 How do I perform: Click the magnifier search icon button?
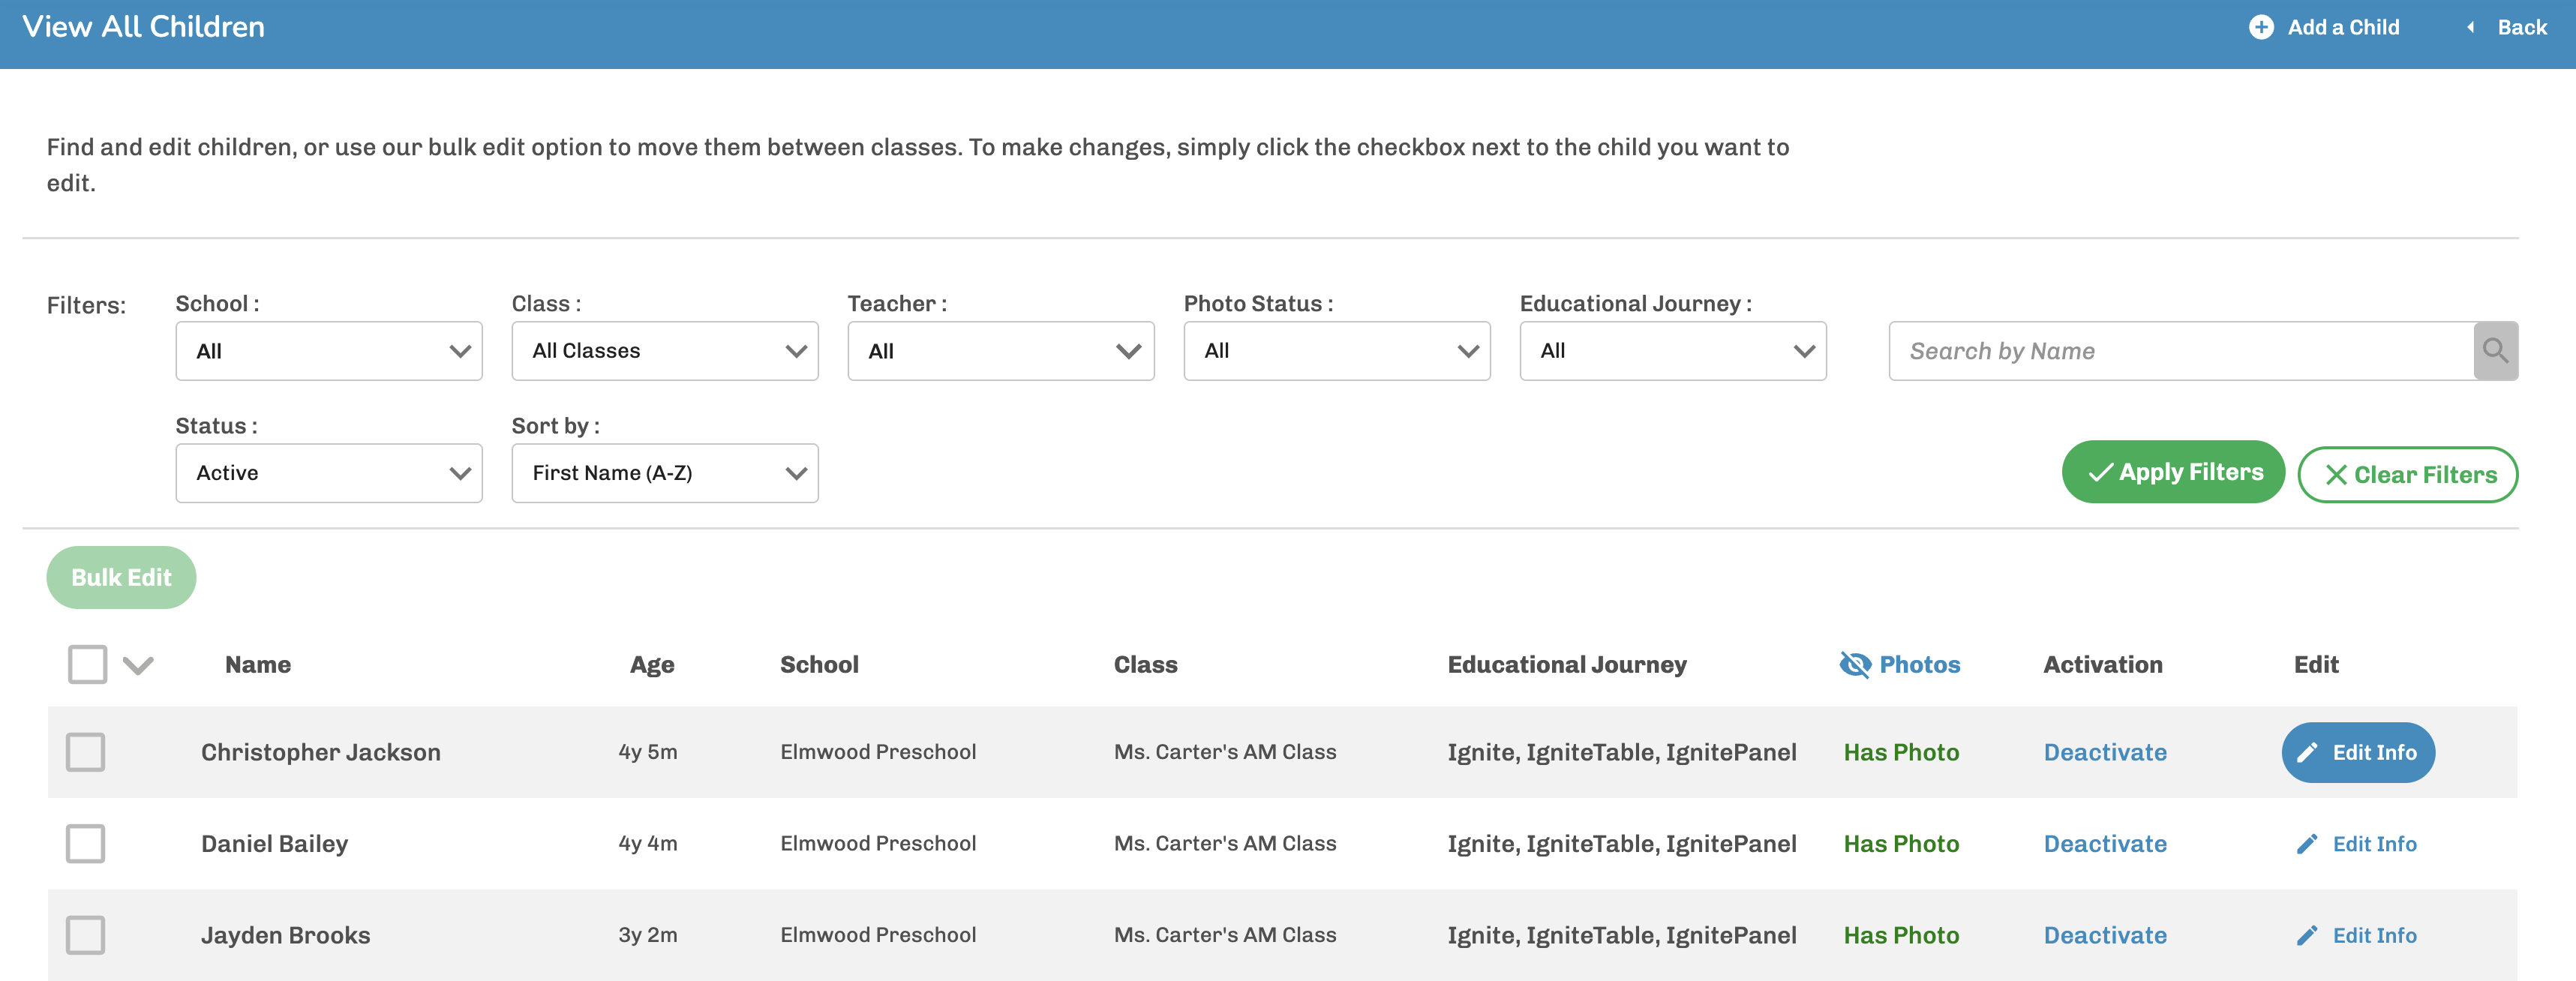click(x=2495, y=351)
